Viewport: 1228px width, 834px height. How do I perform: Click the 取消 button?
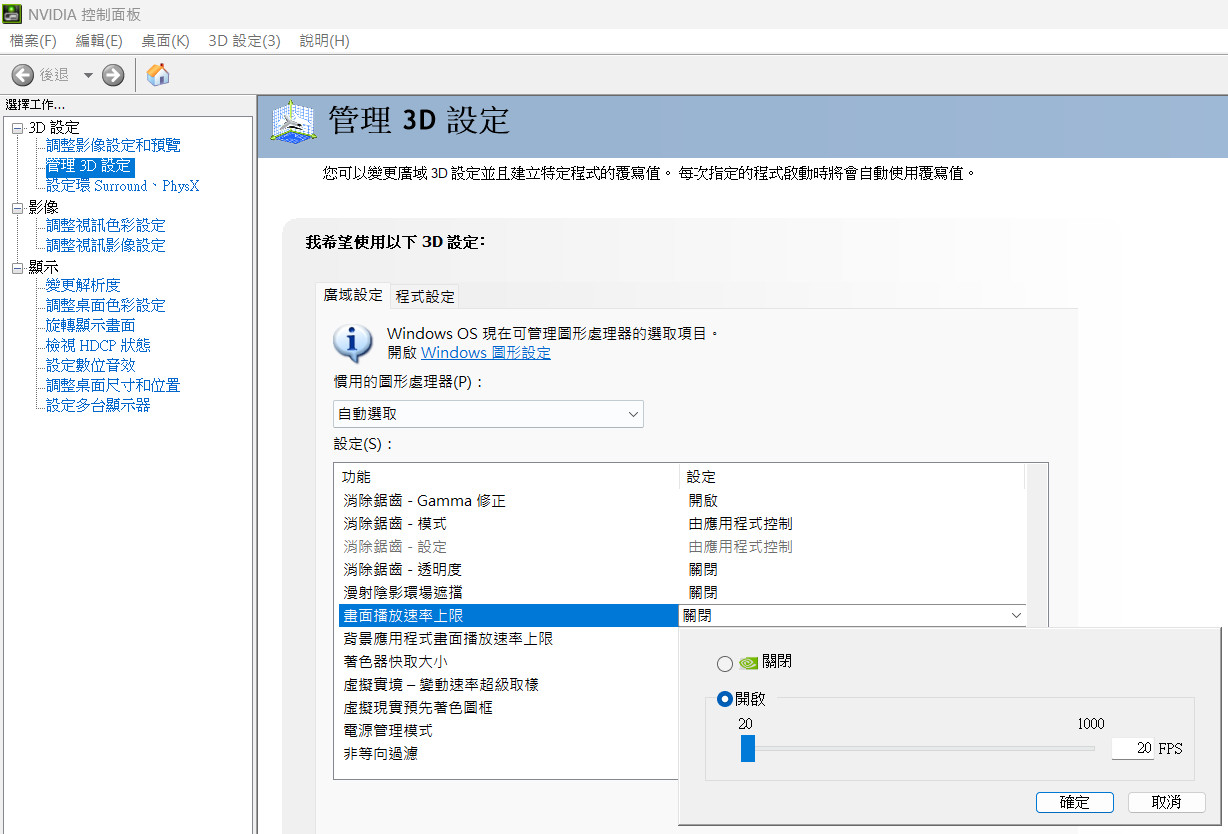[1166, 802]
